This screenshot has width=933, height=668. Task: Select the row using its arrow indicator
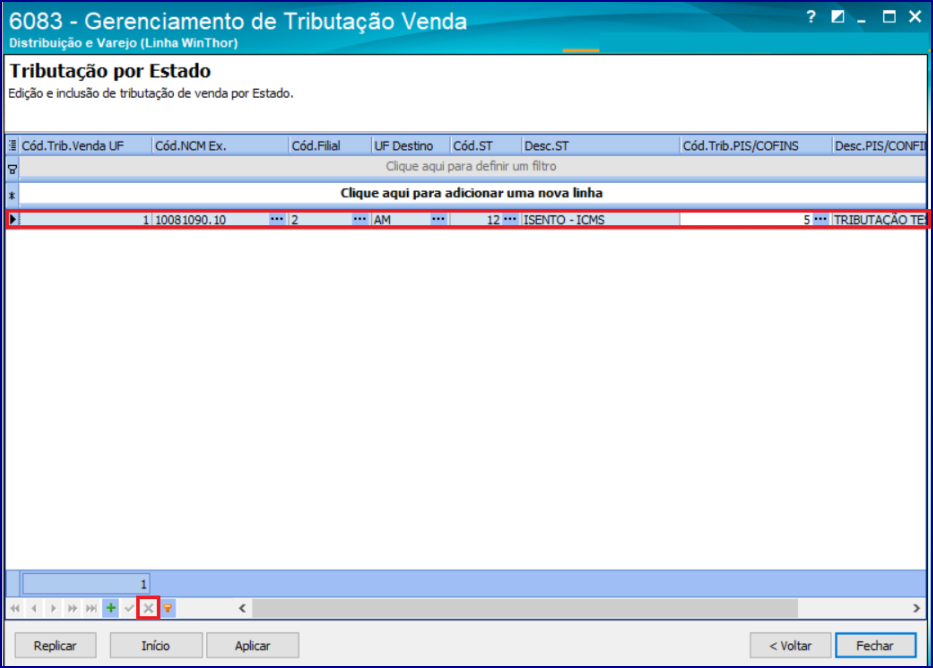(12, 219)
